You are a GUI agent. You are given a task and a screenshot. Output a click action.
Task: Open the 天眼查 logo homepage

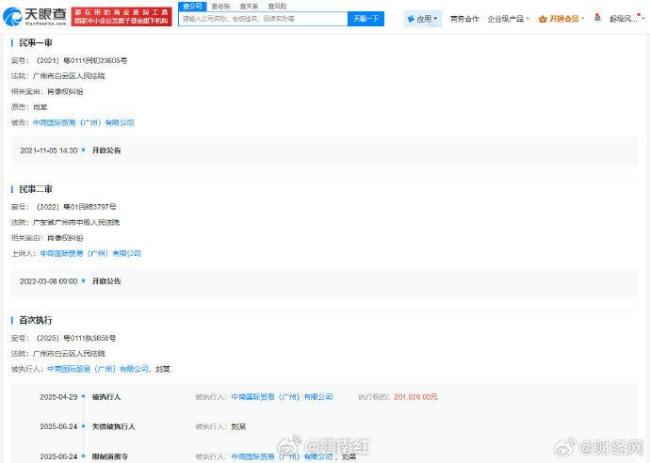click(x=35, y=16)
